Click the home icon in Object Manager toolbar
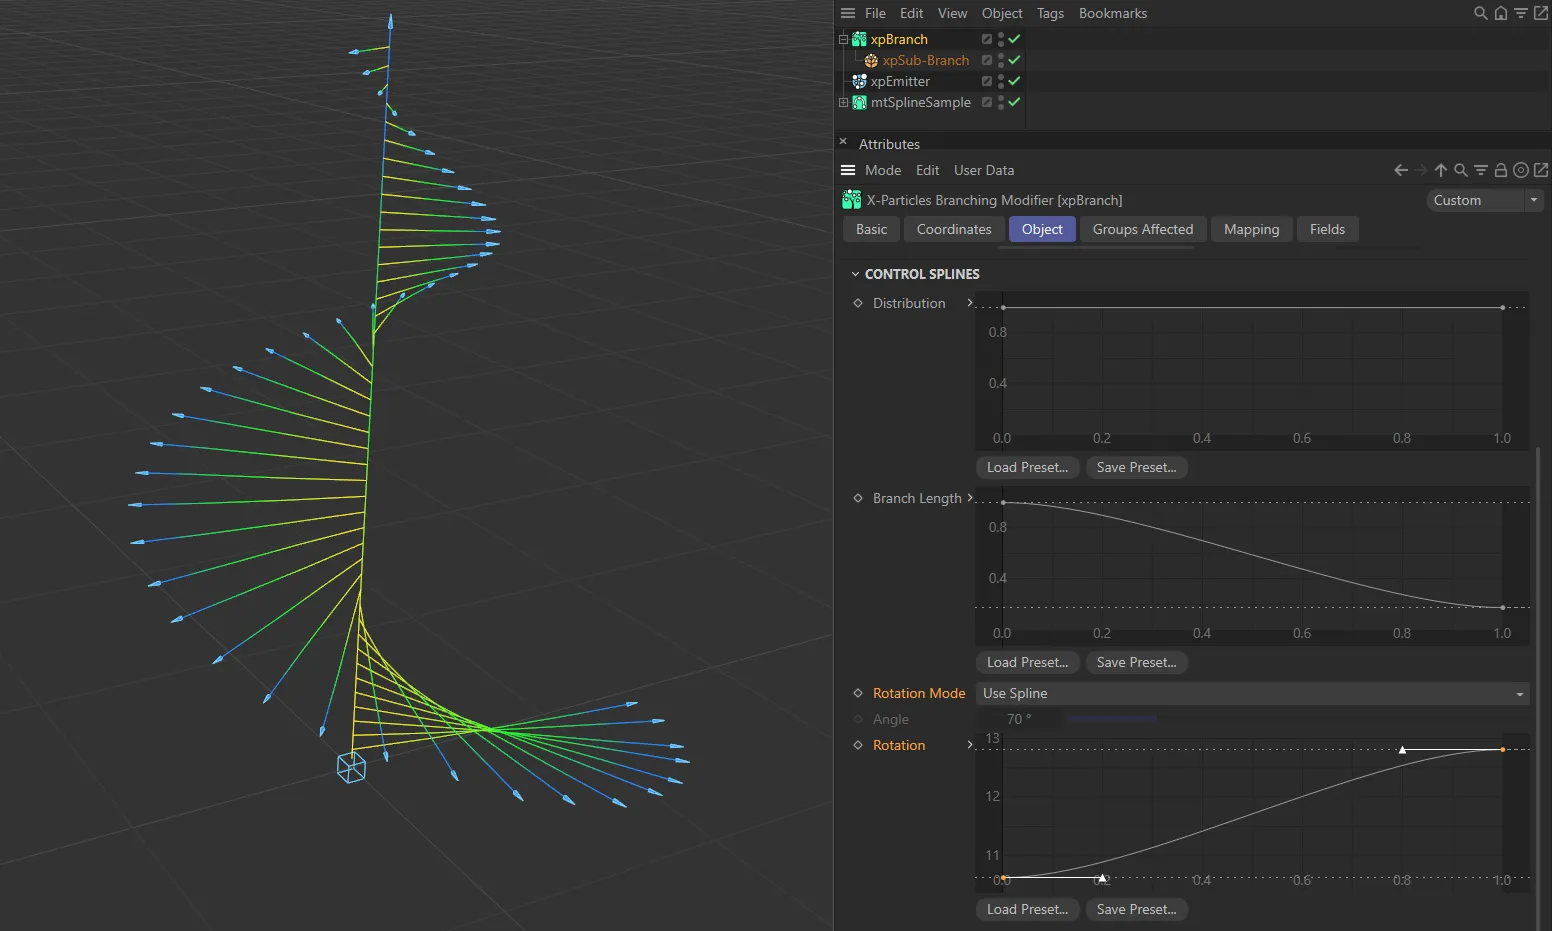Screen dimensions: 1552x931 1501,13
